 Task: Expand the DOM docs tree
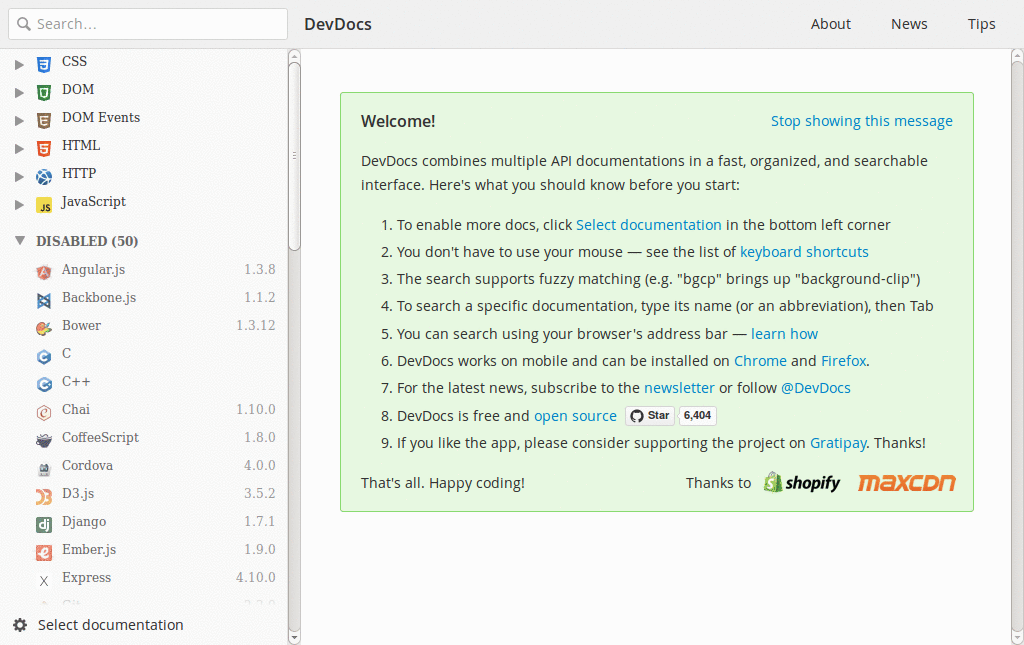(20, 93)
